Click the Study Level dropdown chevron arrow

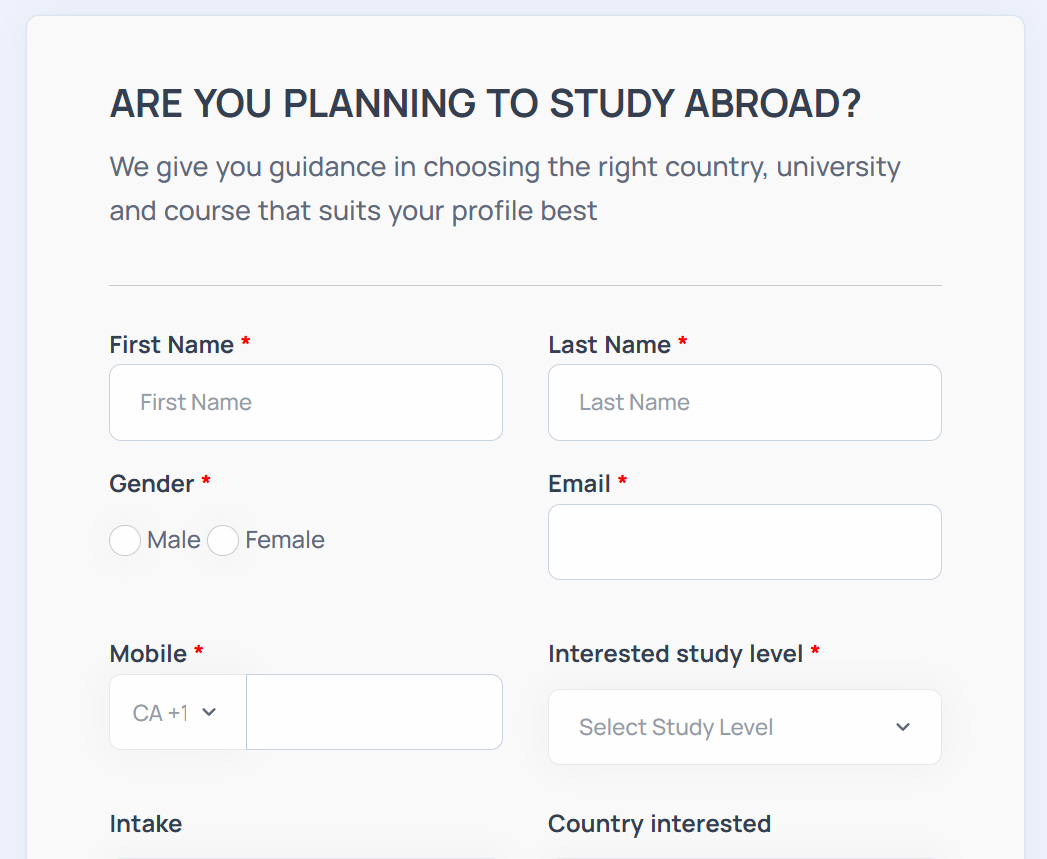tap(903, 727)
